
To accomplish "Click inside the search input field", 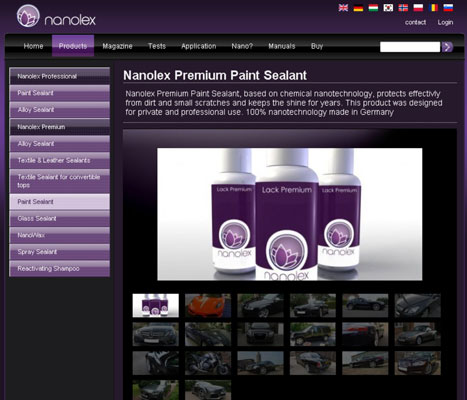I will [x=410, y=47].
